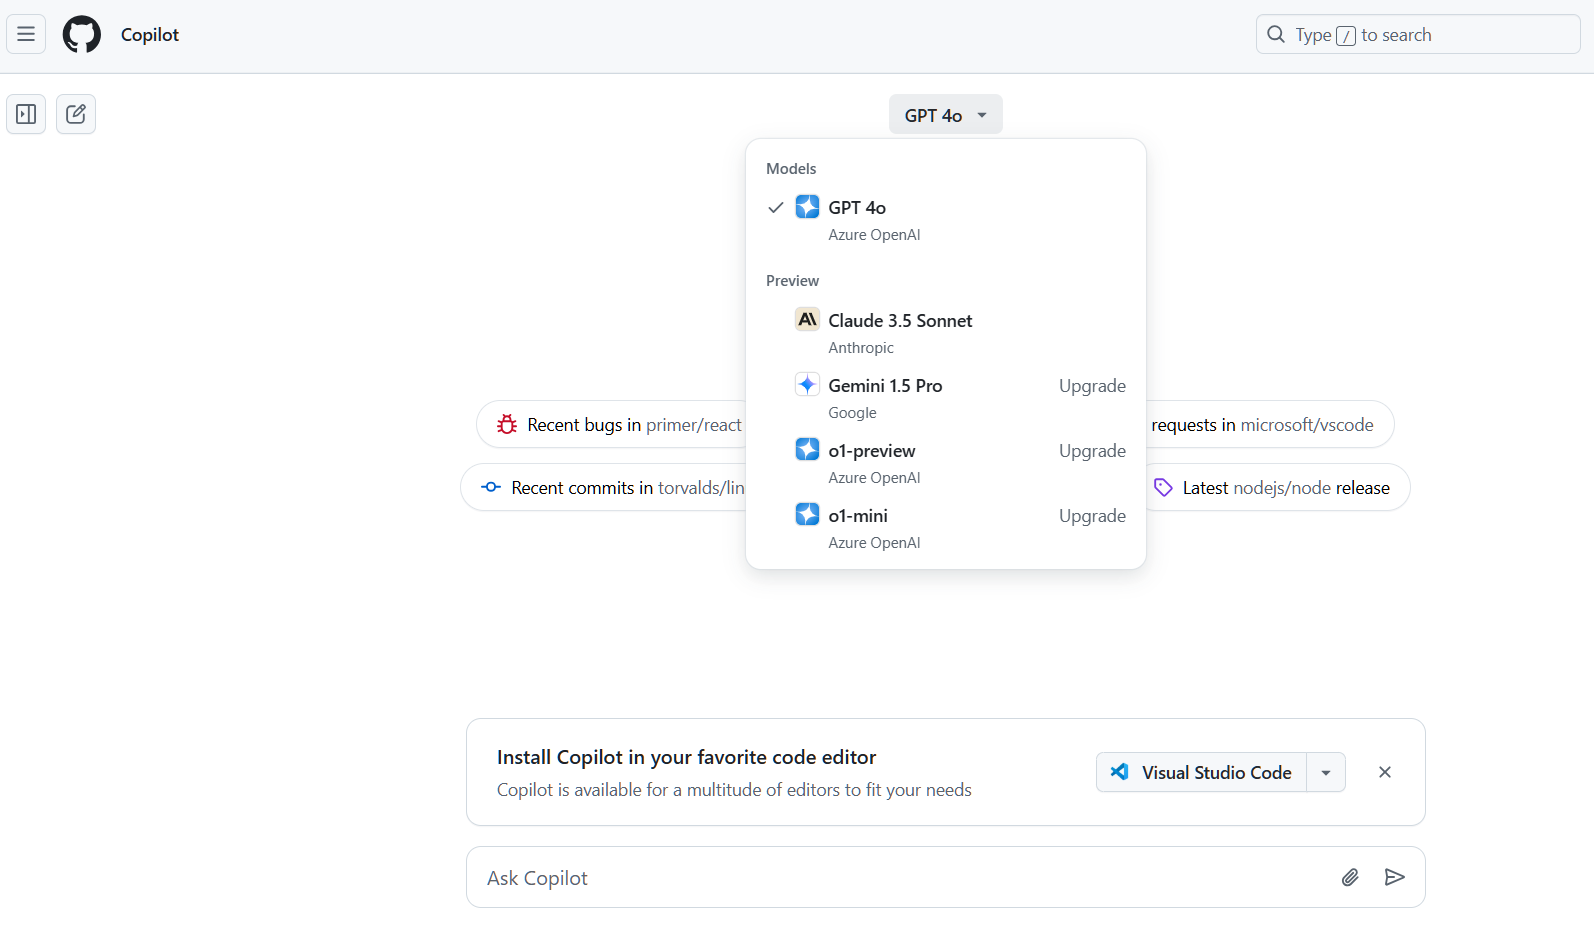
Task: Choose the Latest nodejs/node release suggestion
Action: point(1277,487)
